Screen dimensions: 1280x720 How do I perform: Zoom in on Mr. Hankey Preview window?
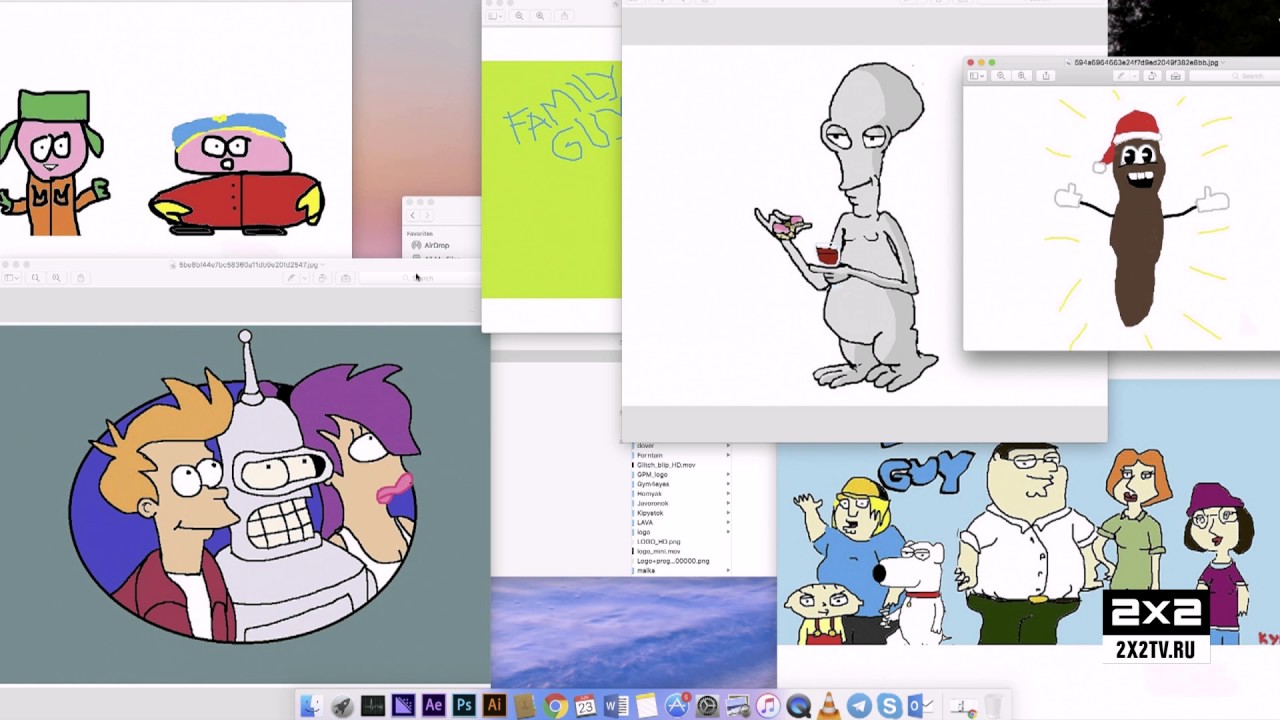pyautogui.click(x=1022, y=76)
